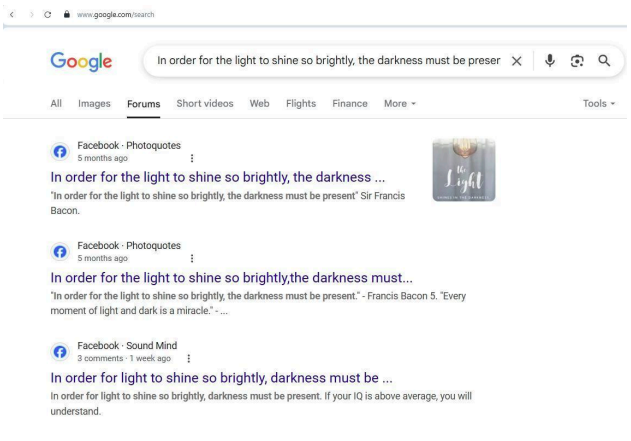
Task: Click the Light quote thumbnail image
Action: 464,170
